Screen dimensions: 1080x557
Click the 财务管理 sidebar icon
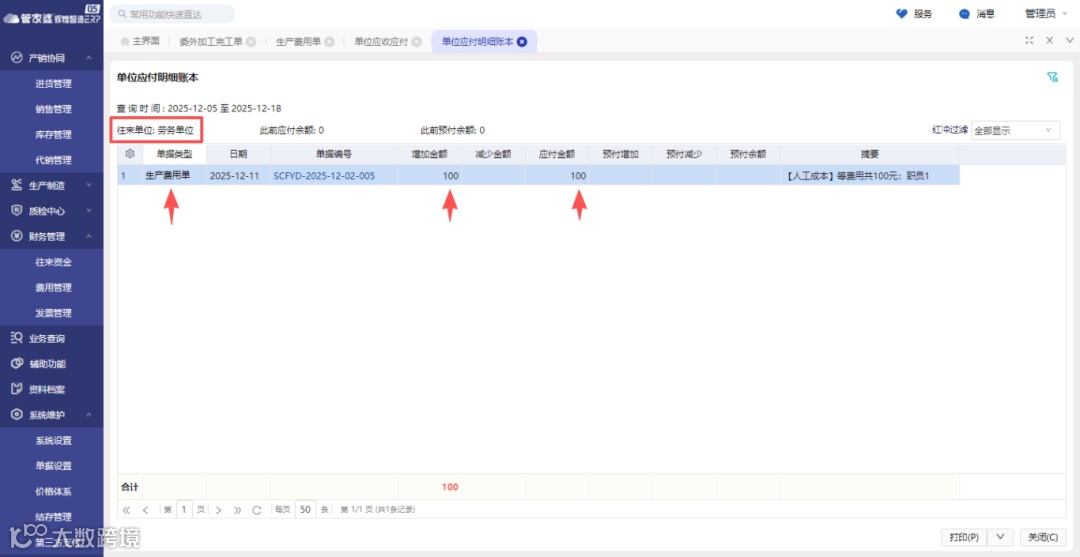17,236
